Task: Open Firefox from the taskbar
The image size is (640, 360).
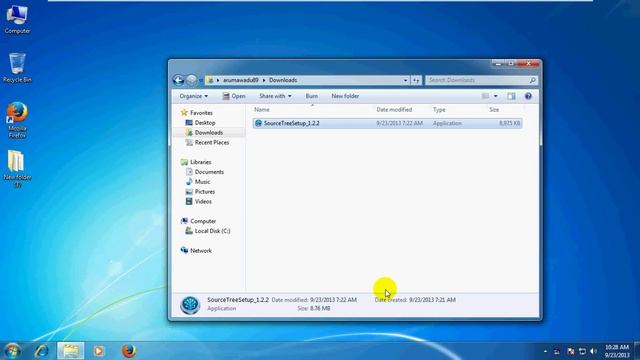Action: [129, 351]
